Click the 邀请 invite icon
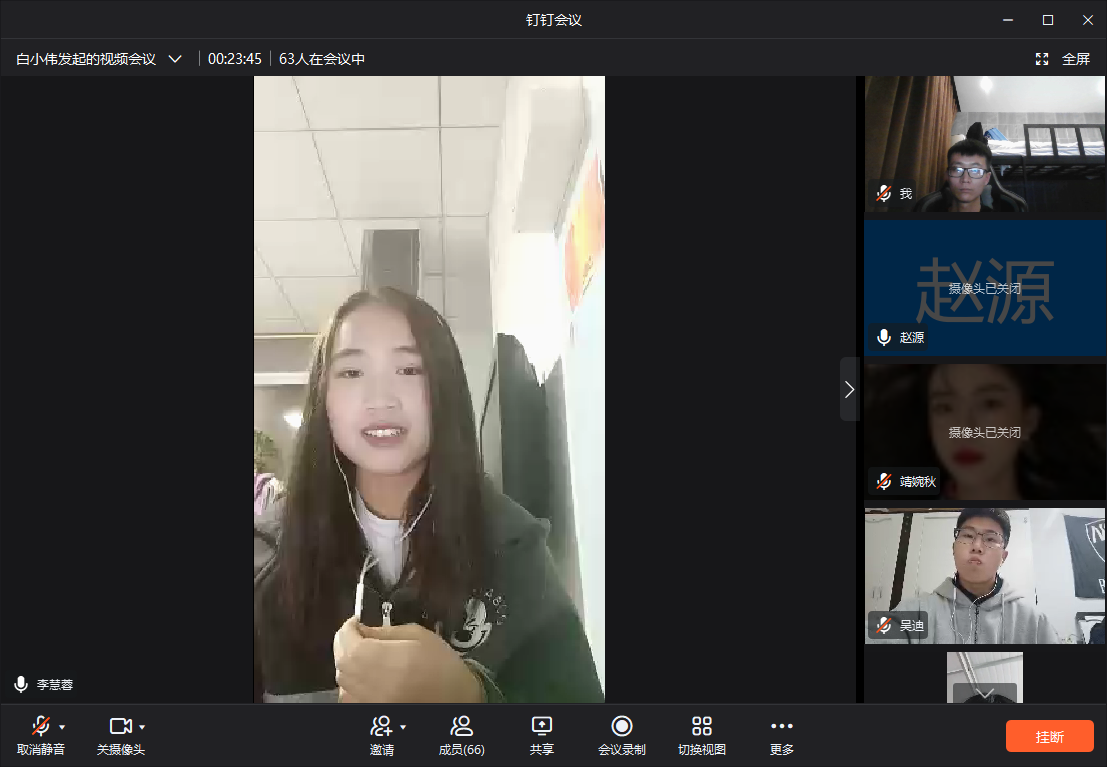Screen dimensions: 1107x767 click(x=381, y=726)
